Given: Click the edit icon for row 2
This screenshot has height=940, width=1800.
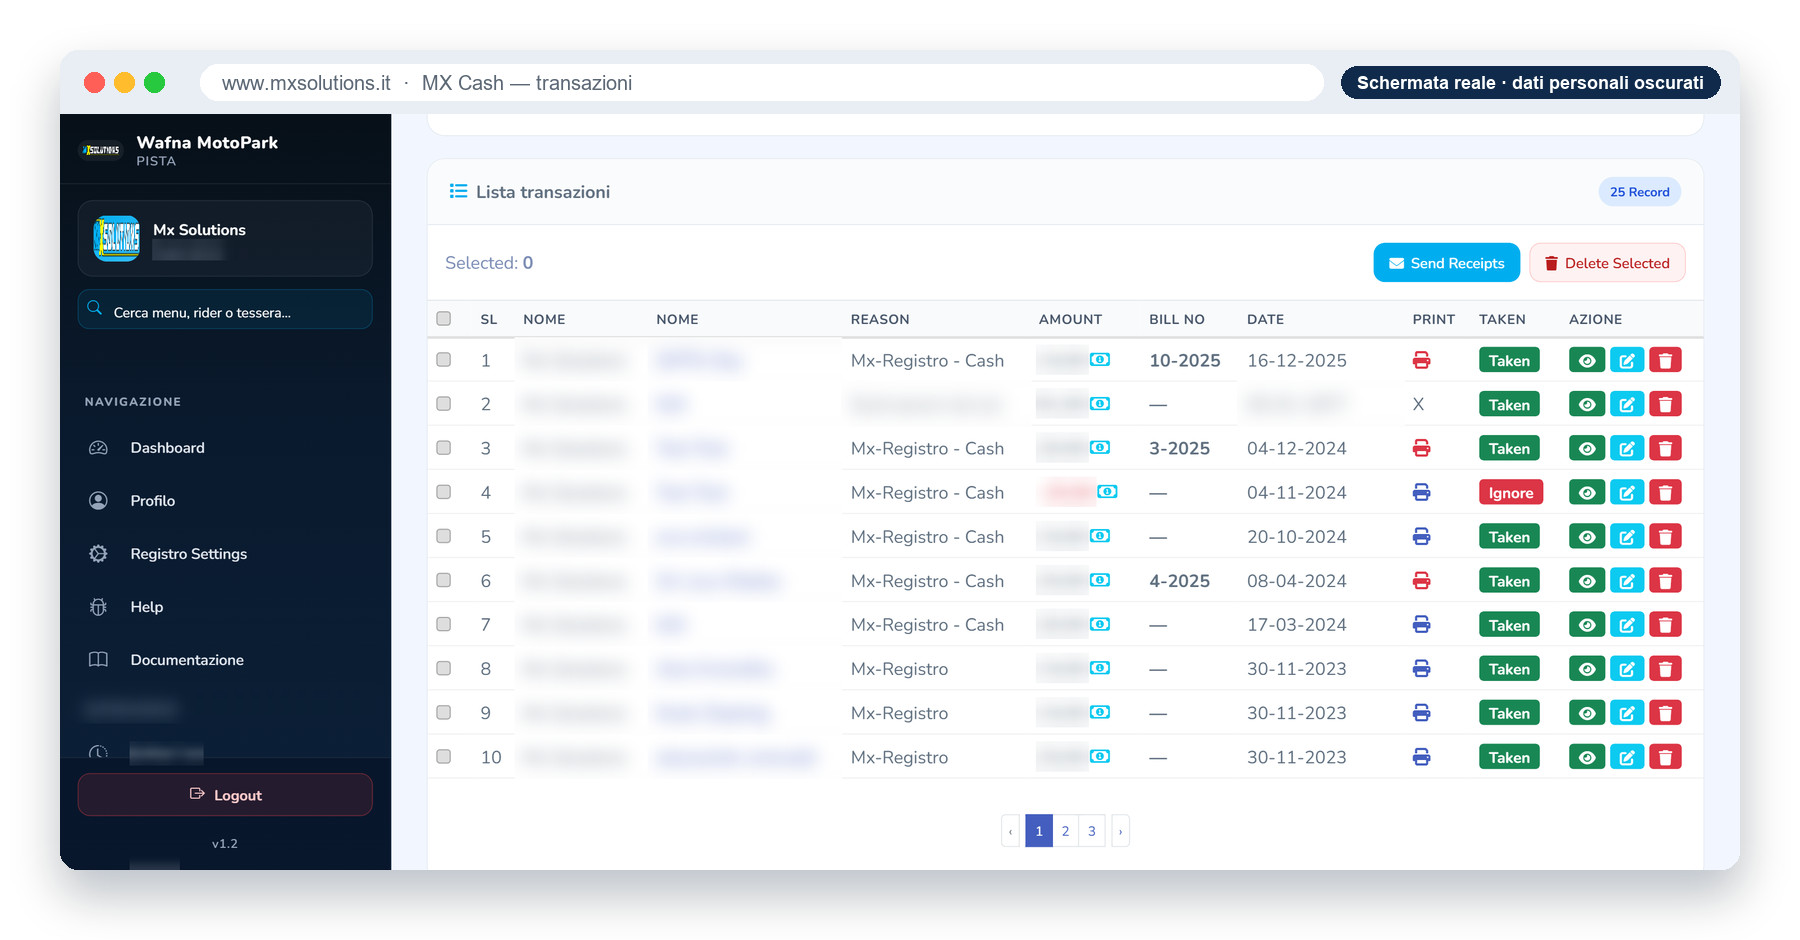Looking at the screenshot, I should (1627, 404).
